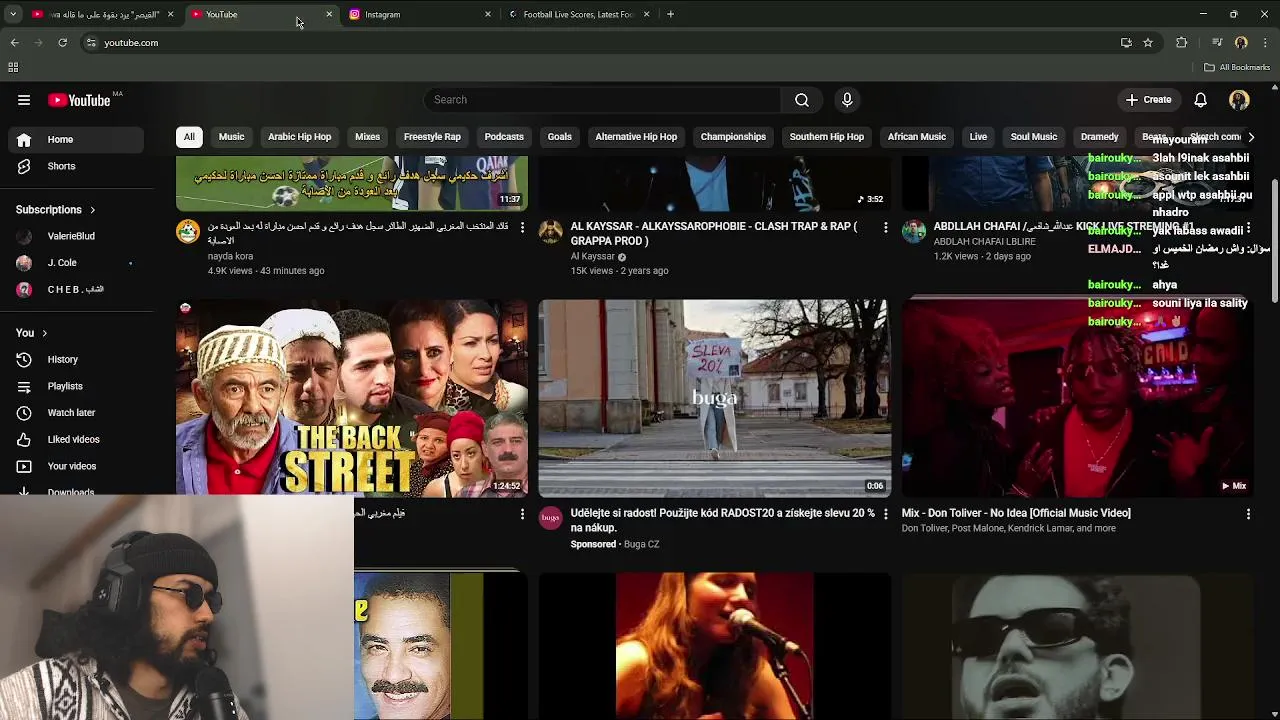Select the Music filter chip
The height and width of the screenshot is (720, 1280).
click(231, 137)
